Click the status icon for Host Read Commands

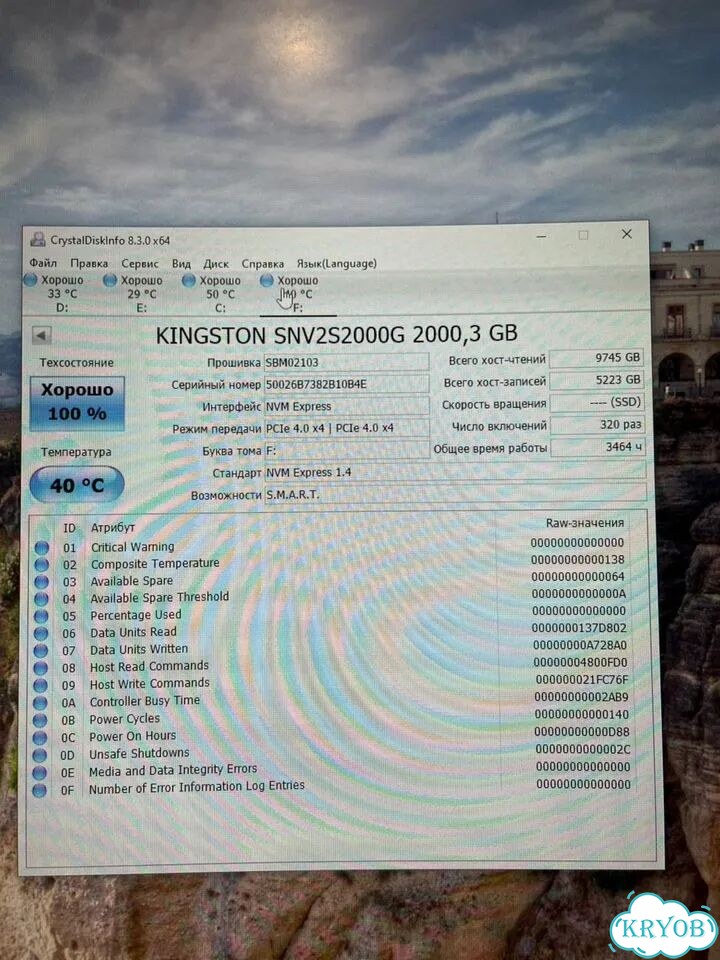[x=40, y=668]
